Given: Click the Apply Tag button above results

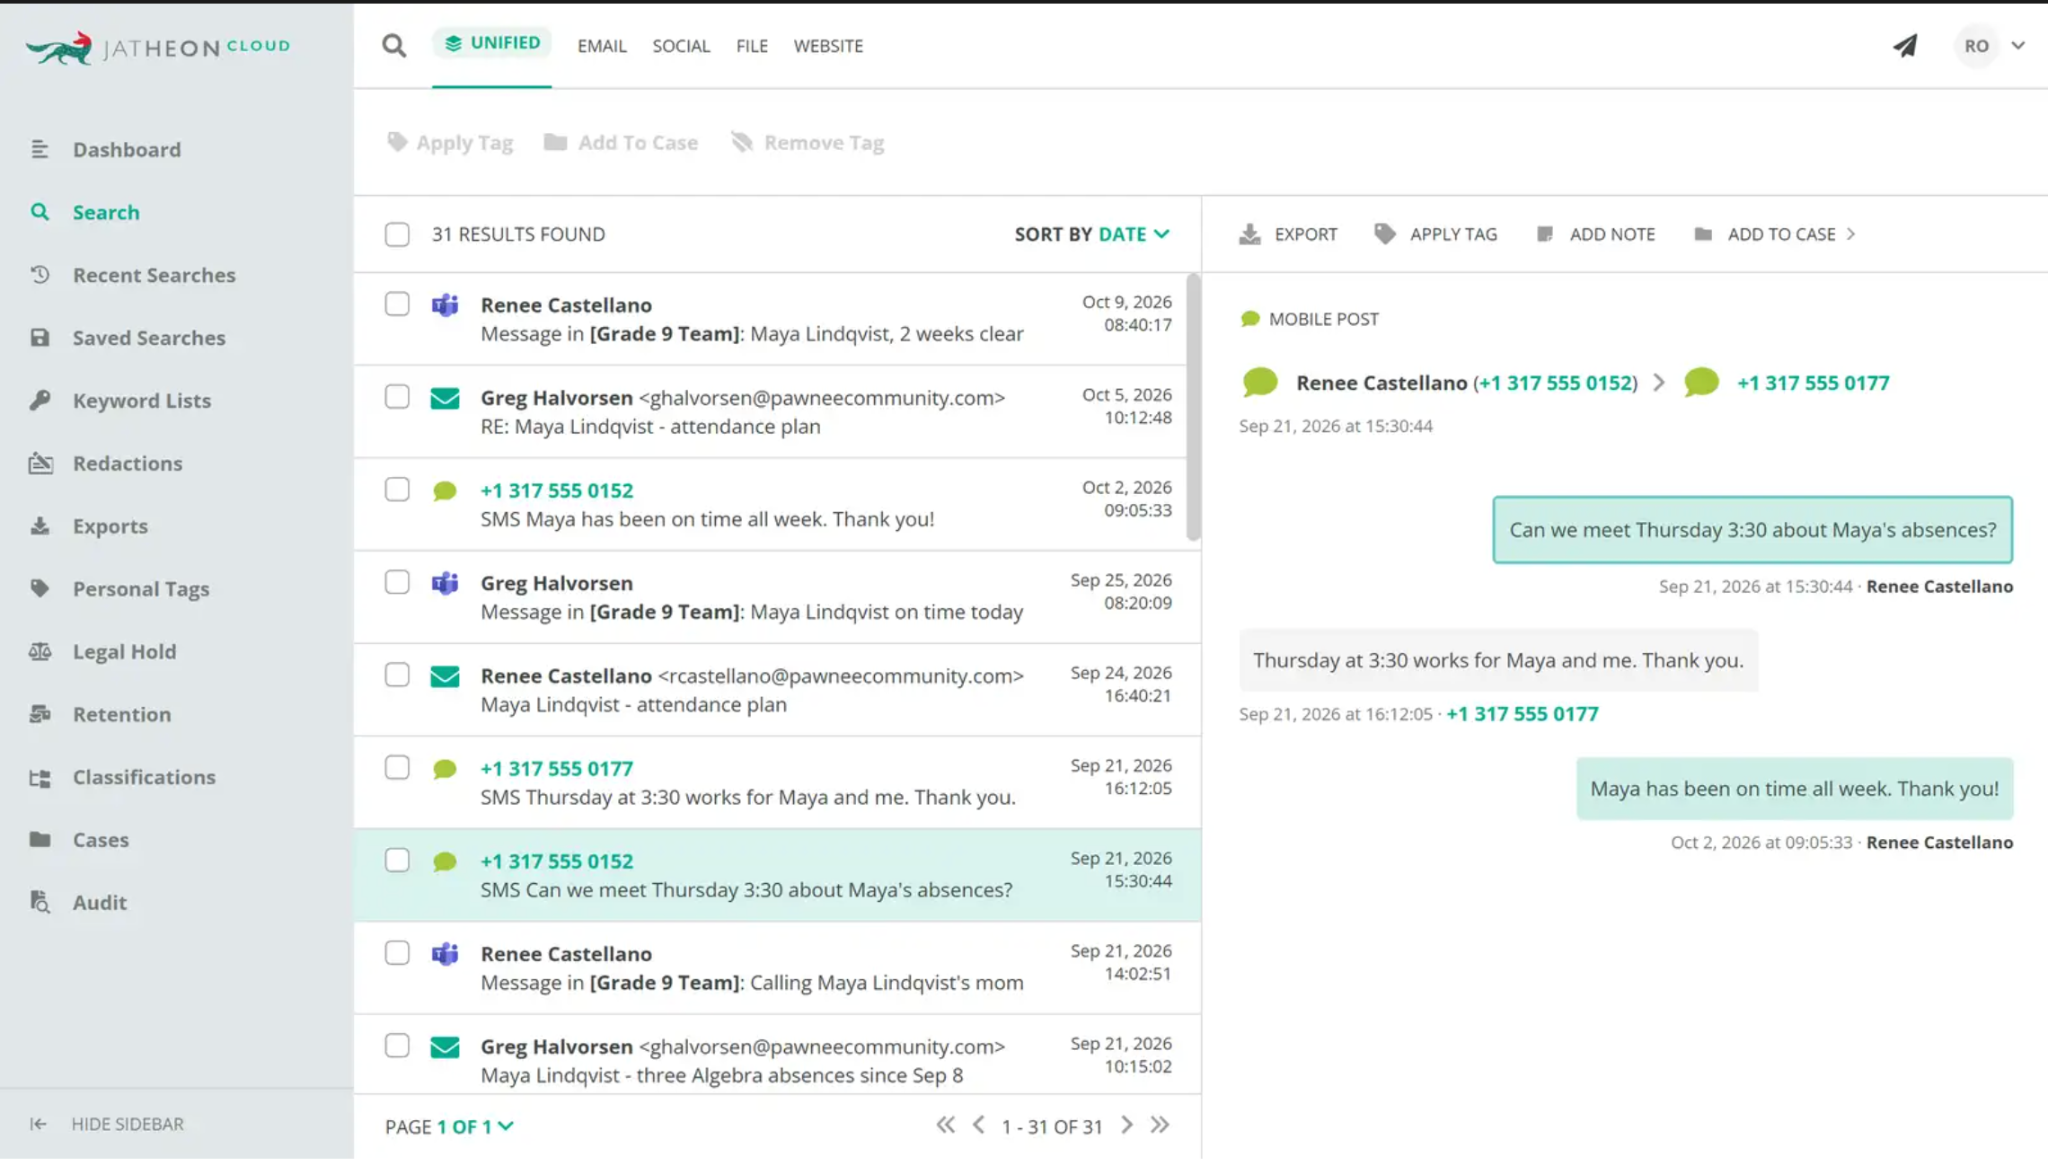Looking at the screenshot, I should click(450, 143).
